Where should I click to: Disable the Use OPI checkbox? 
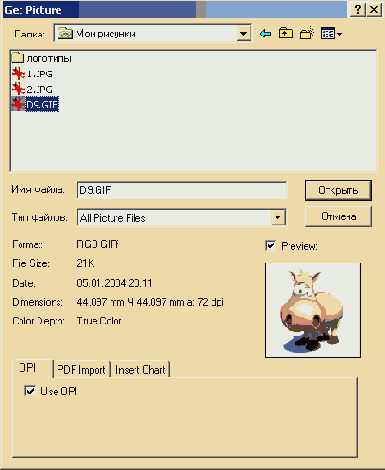(30, 391)
